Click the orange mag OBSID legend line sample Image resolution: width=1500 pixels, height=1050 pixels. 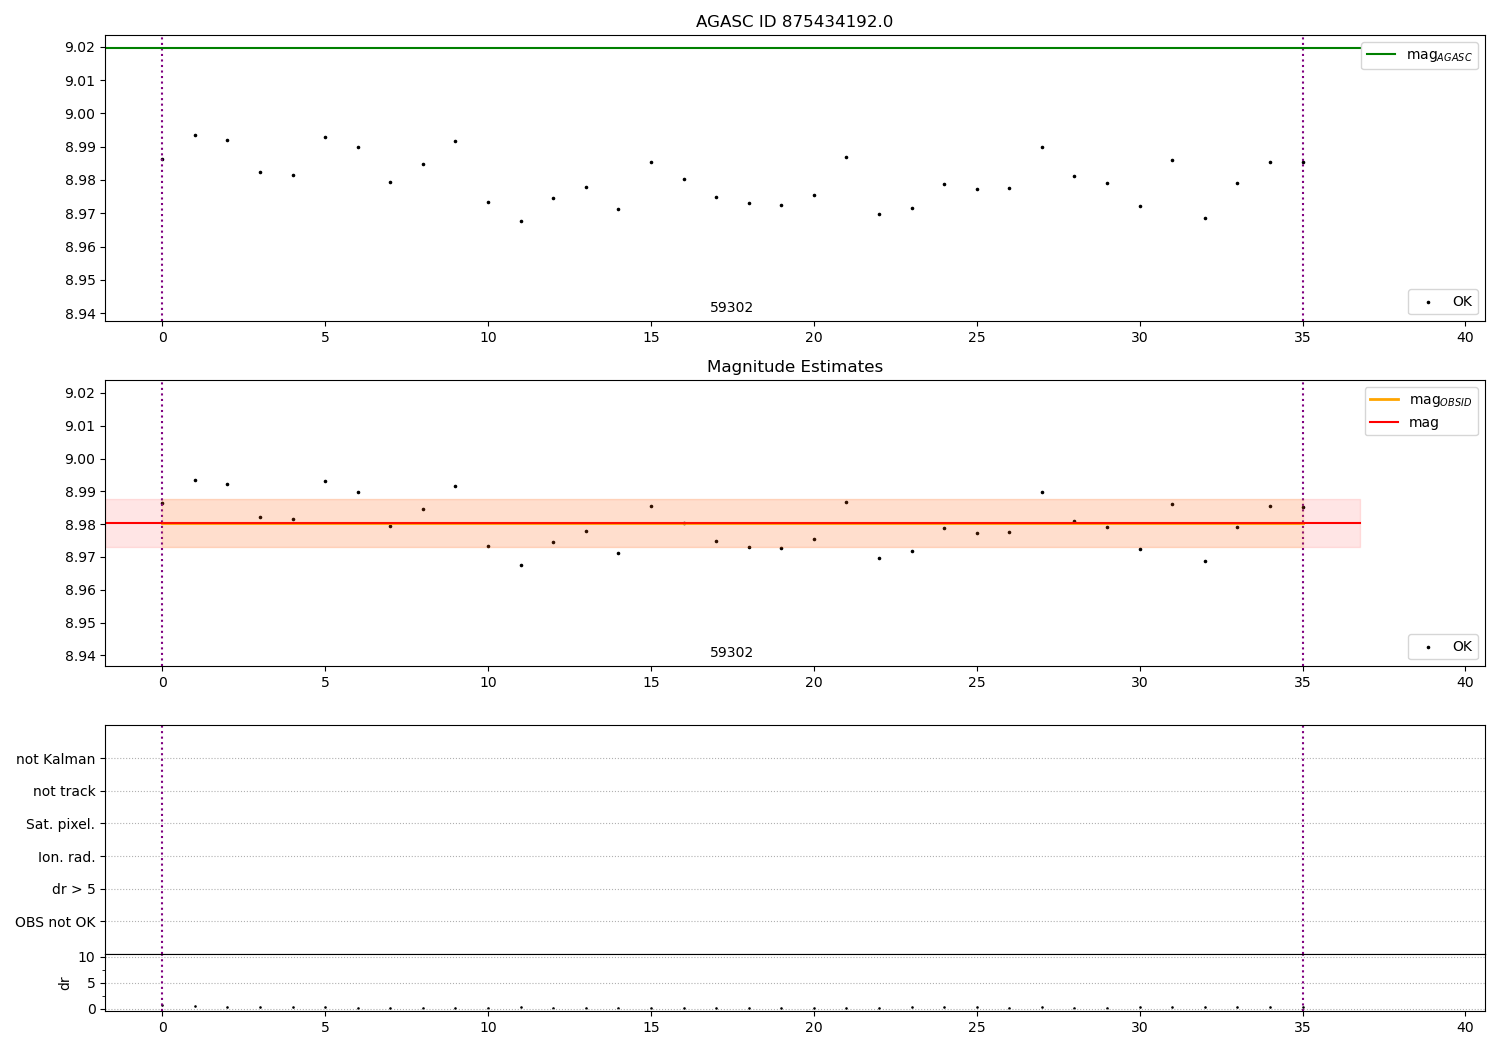(x=1384, y=400)
